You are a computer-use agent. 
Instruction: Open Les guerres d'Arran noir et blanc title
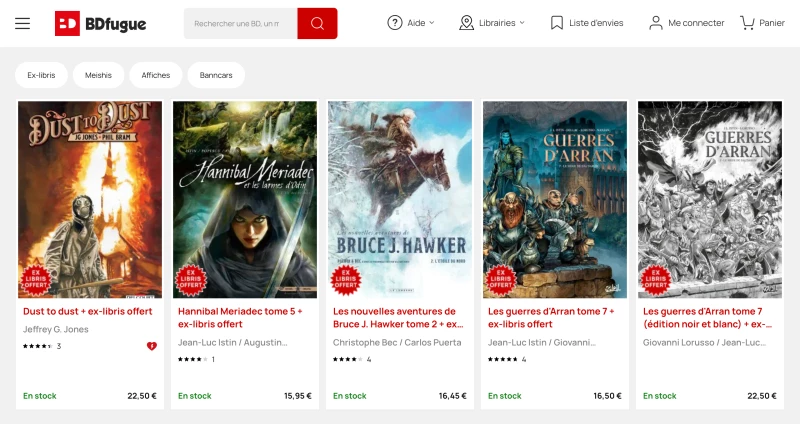coord(707,317)
